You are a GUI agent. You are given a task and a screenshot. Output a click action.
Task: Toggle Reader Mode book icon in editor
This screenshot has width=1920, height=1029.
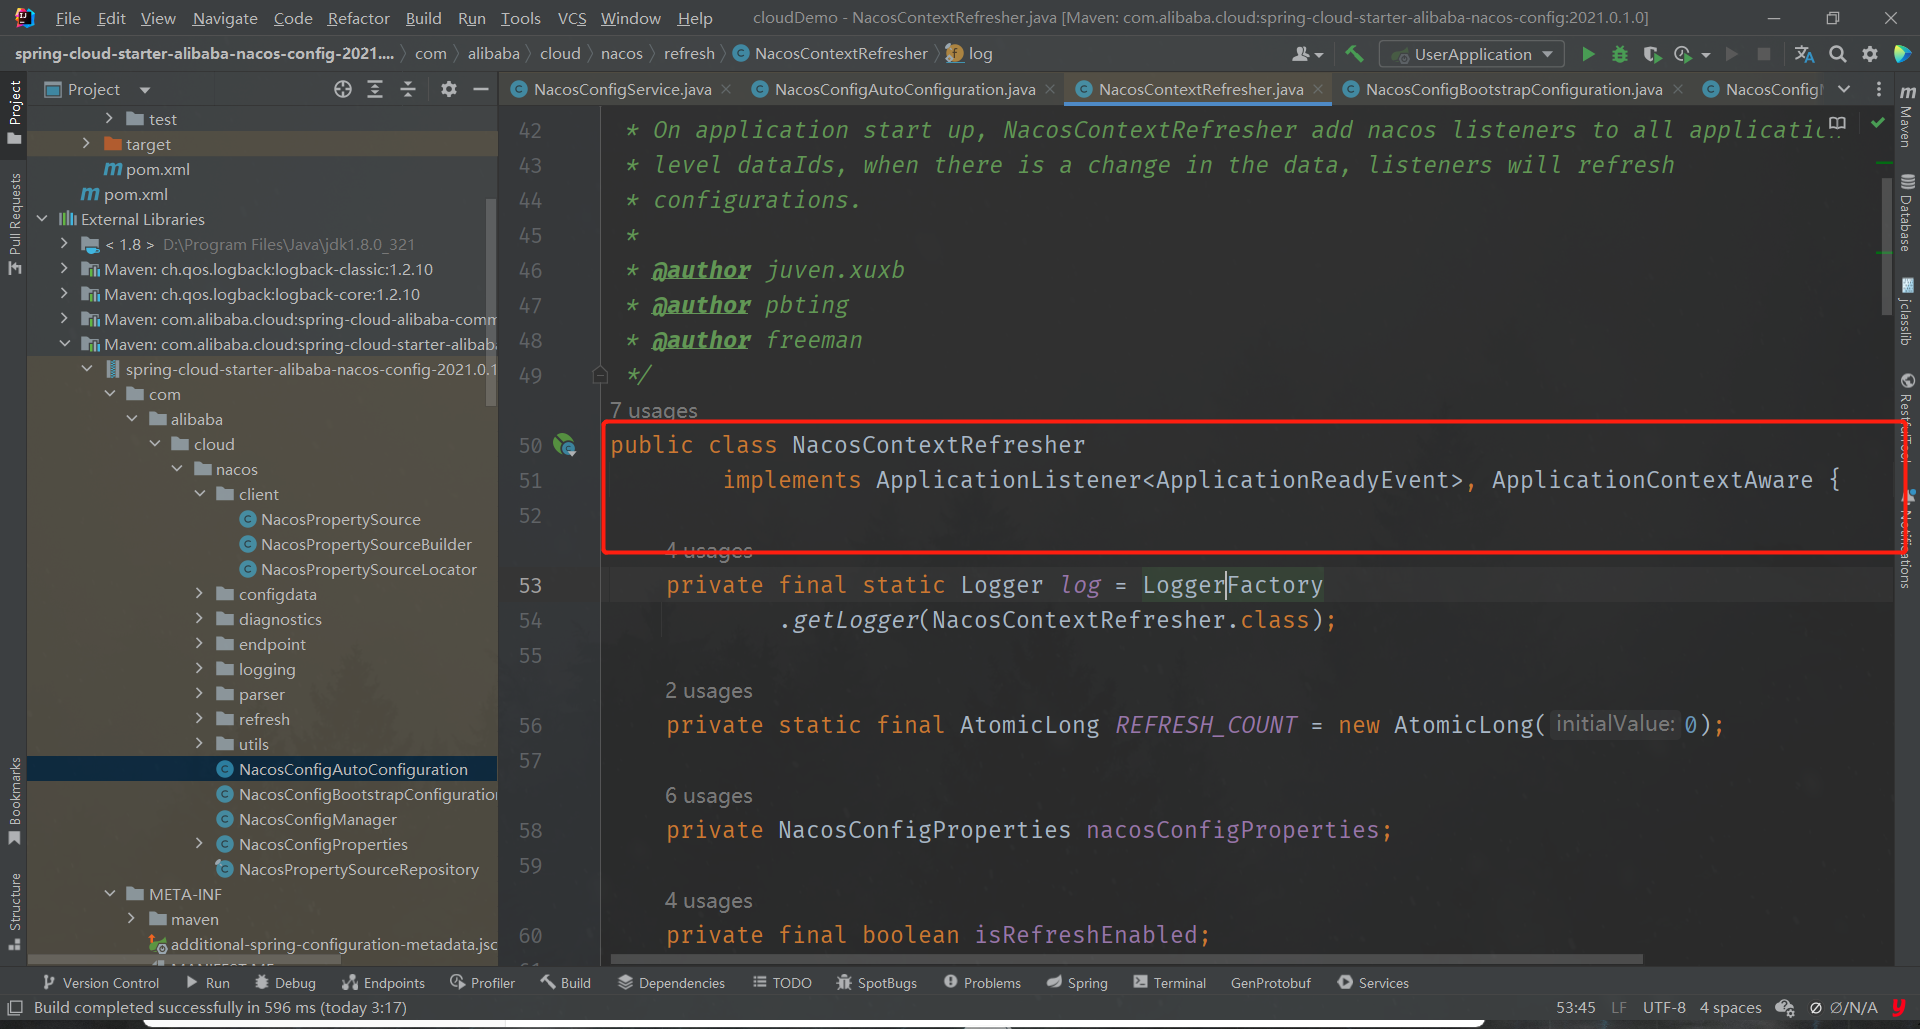pyautogui.click(x=1837, y=123)
